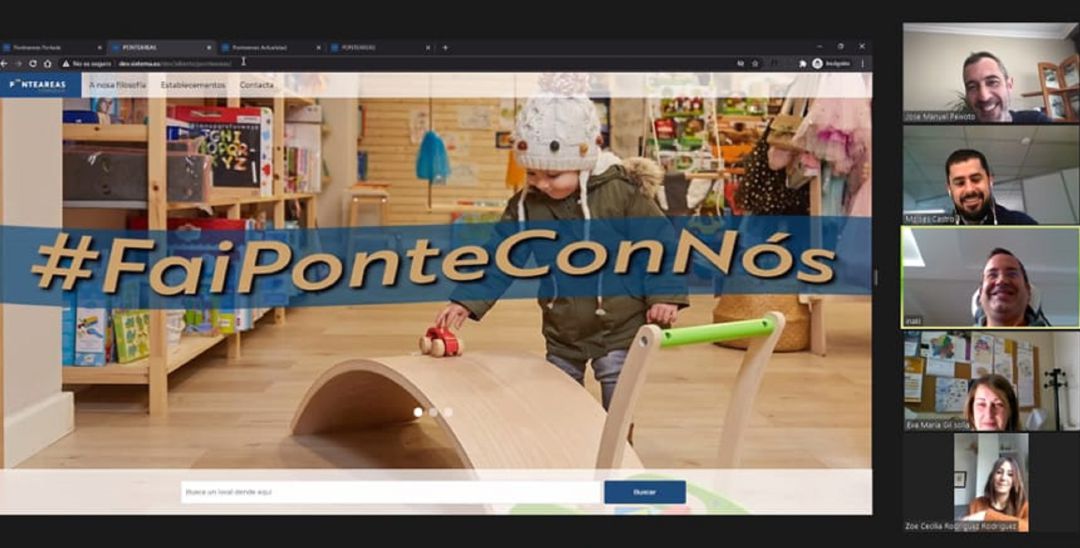Select Eva María's video tile
Screen dimensions: 1080x548
pos(991,381)
